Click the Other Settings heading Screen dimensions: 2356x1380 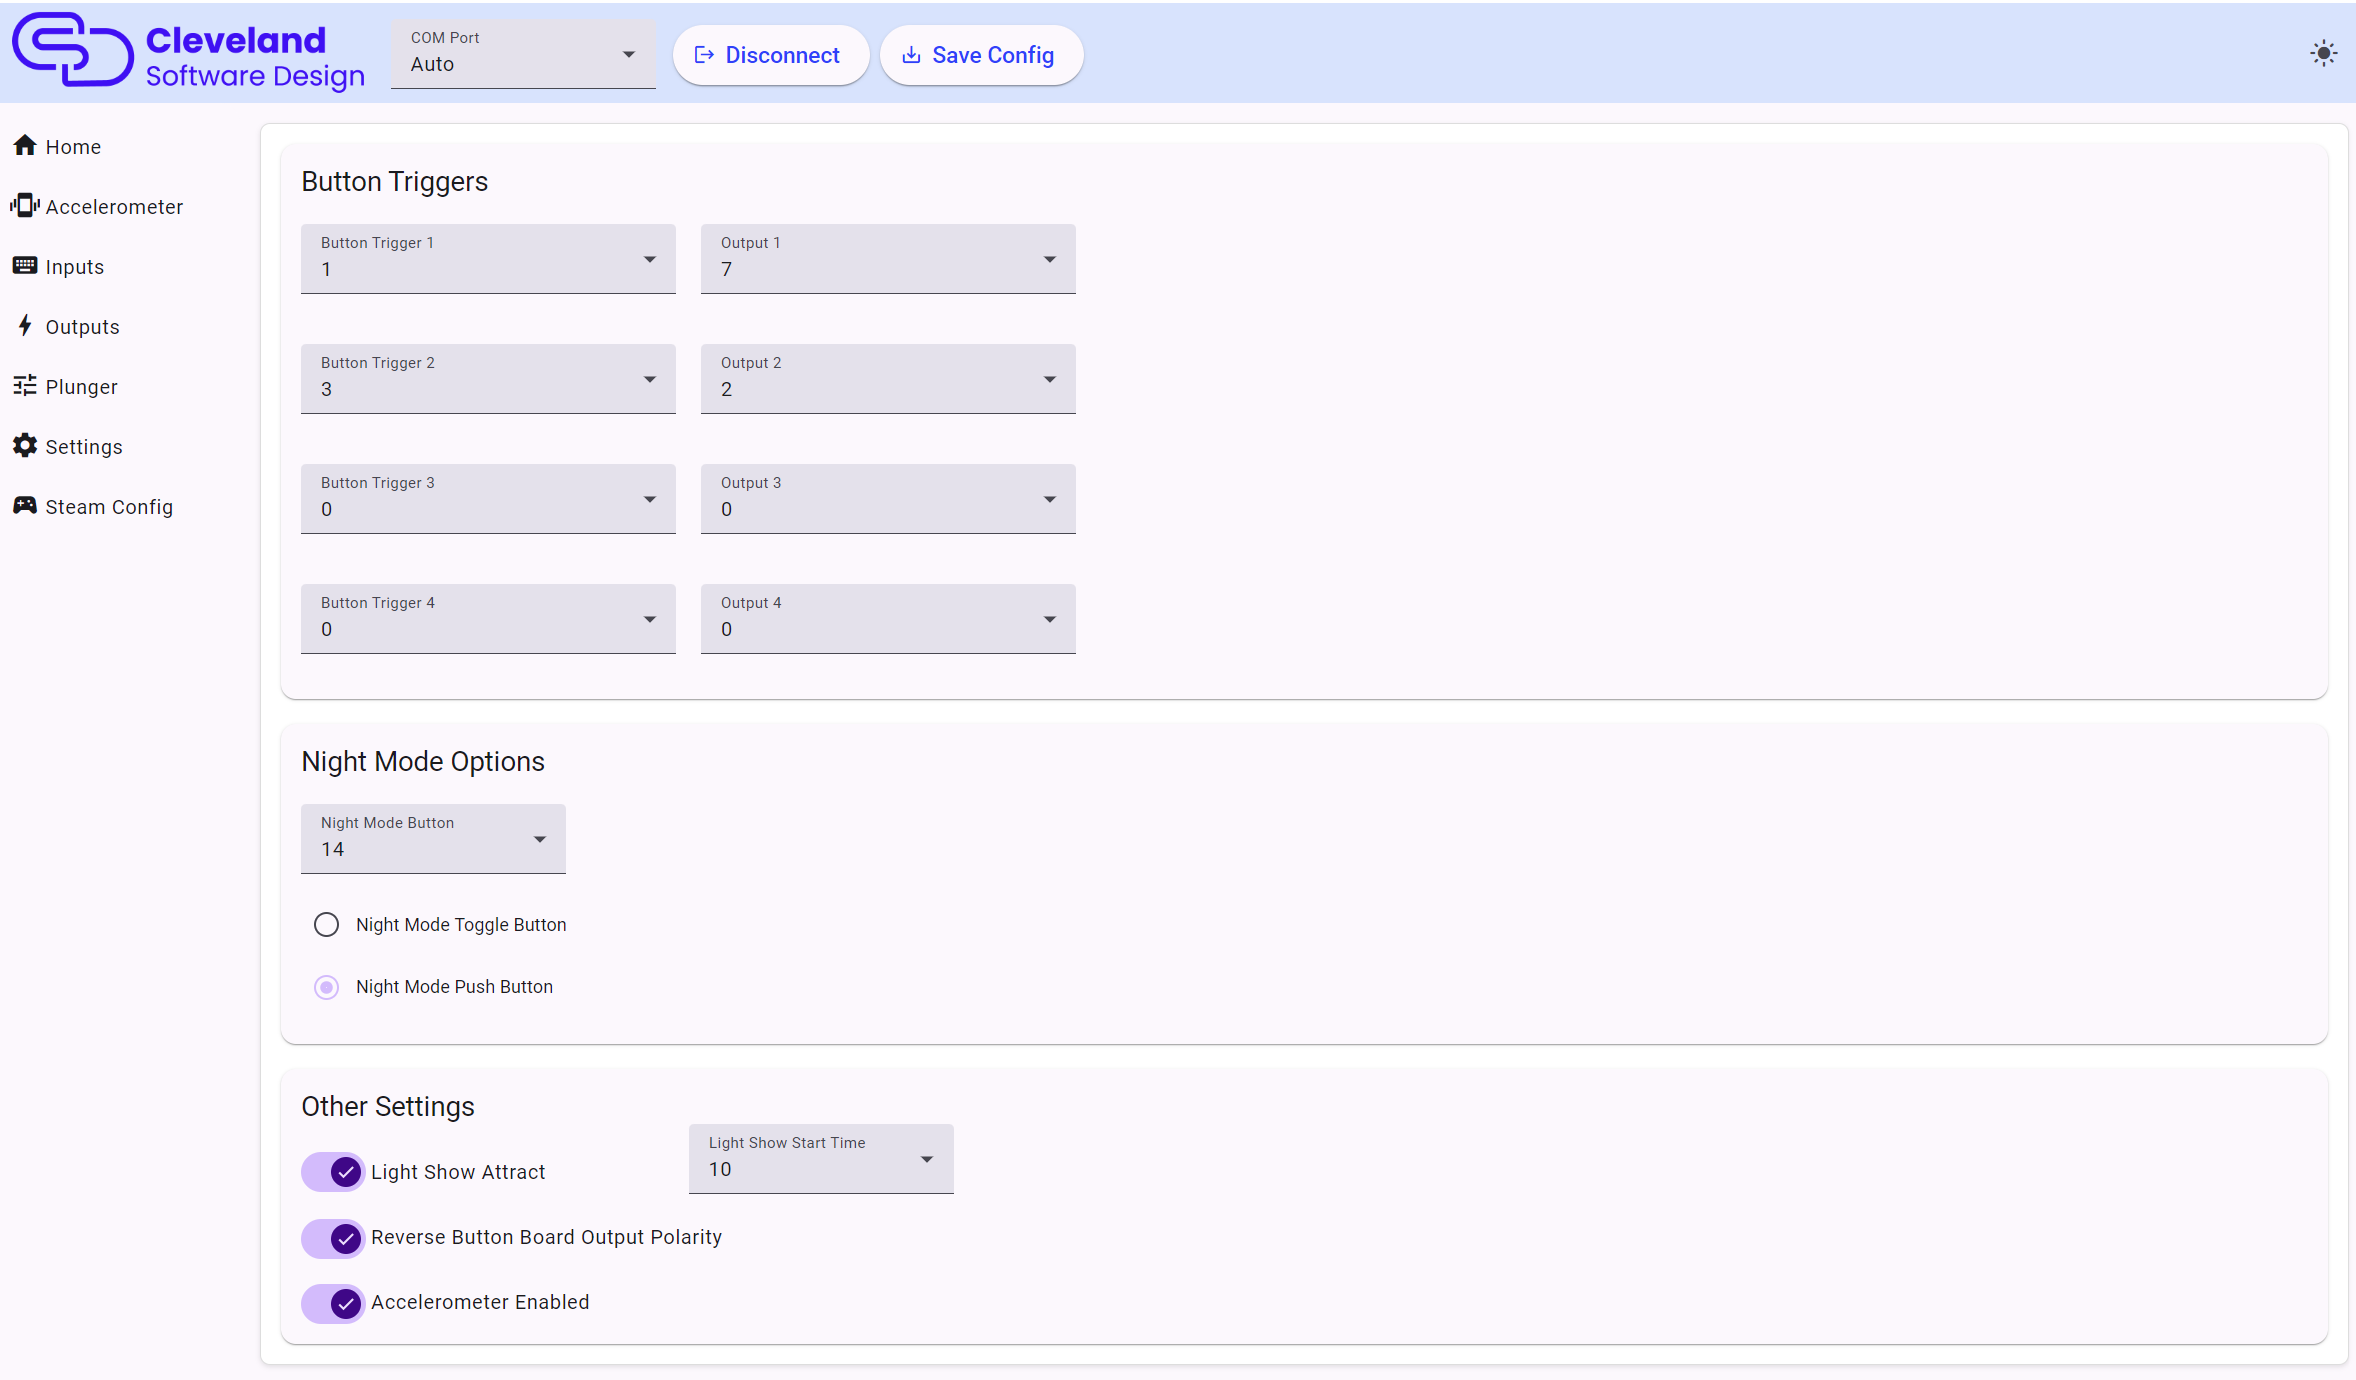click(x=388, y=1107)
